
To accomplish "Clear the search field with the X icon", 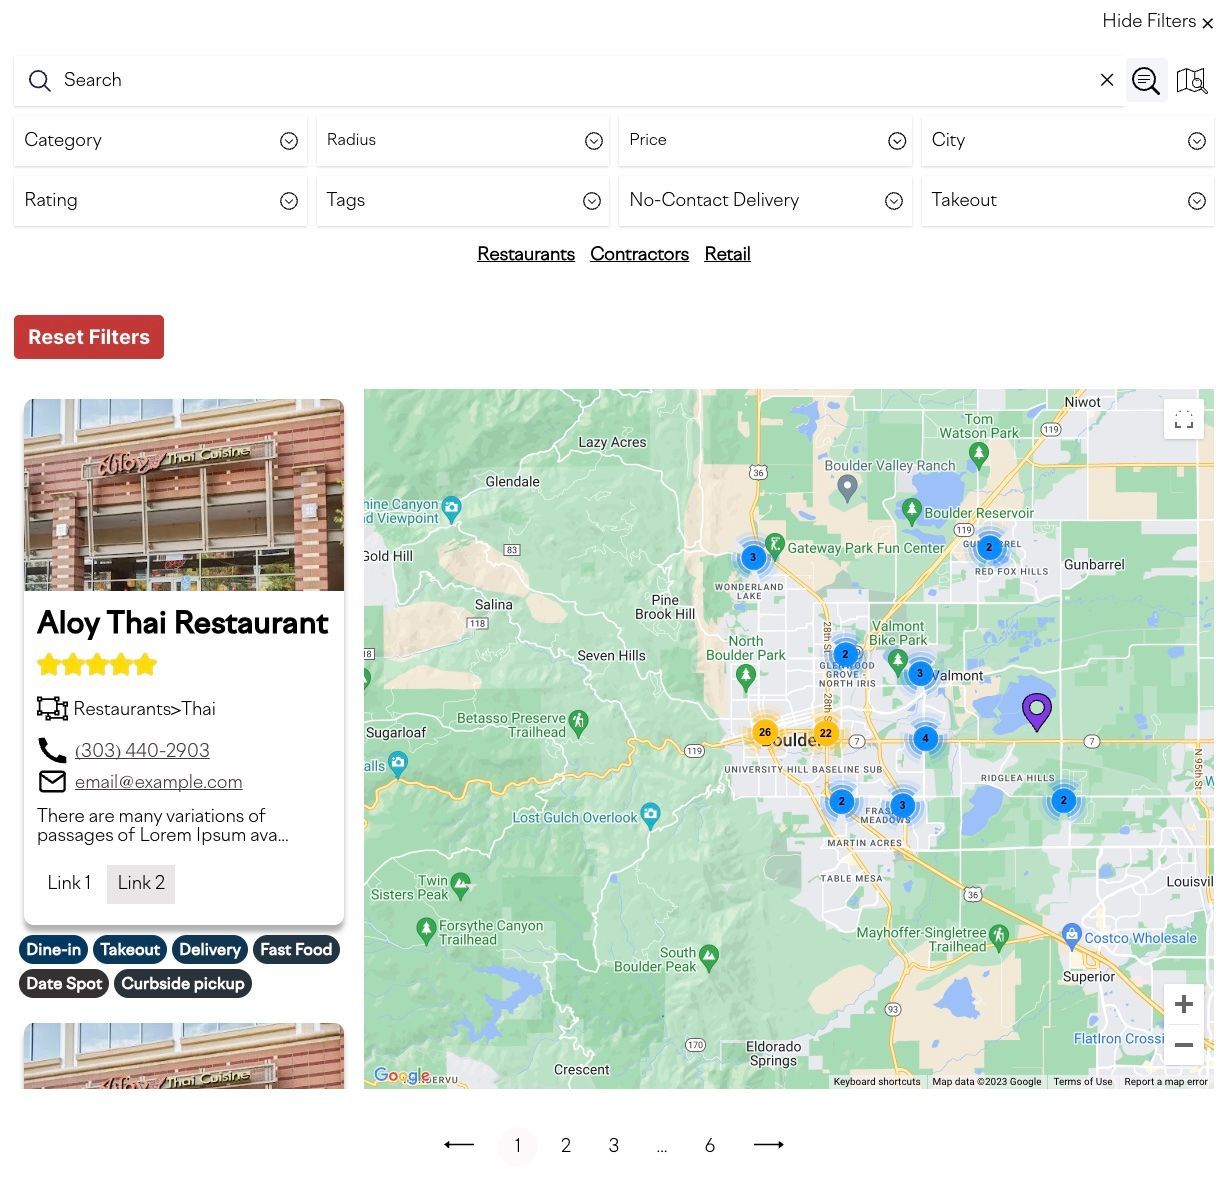I will pos(1107,80).
